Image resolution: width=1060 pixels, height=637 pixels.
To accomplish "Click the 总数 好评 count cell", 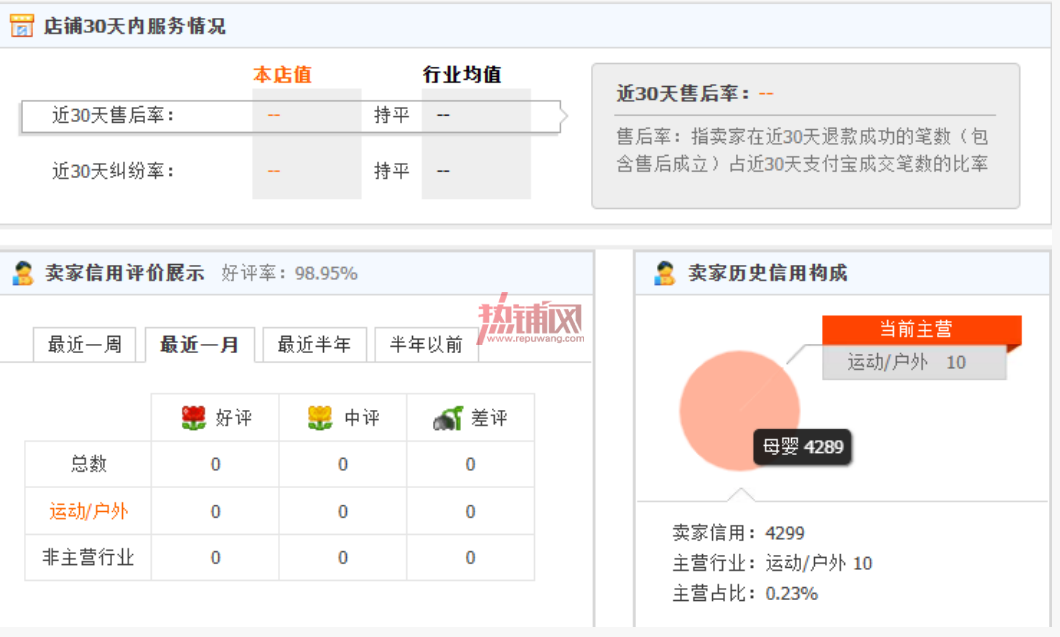I will coord(216,465).
